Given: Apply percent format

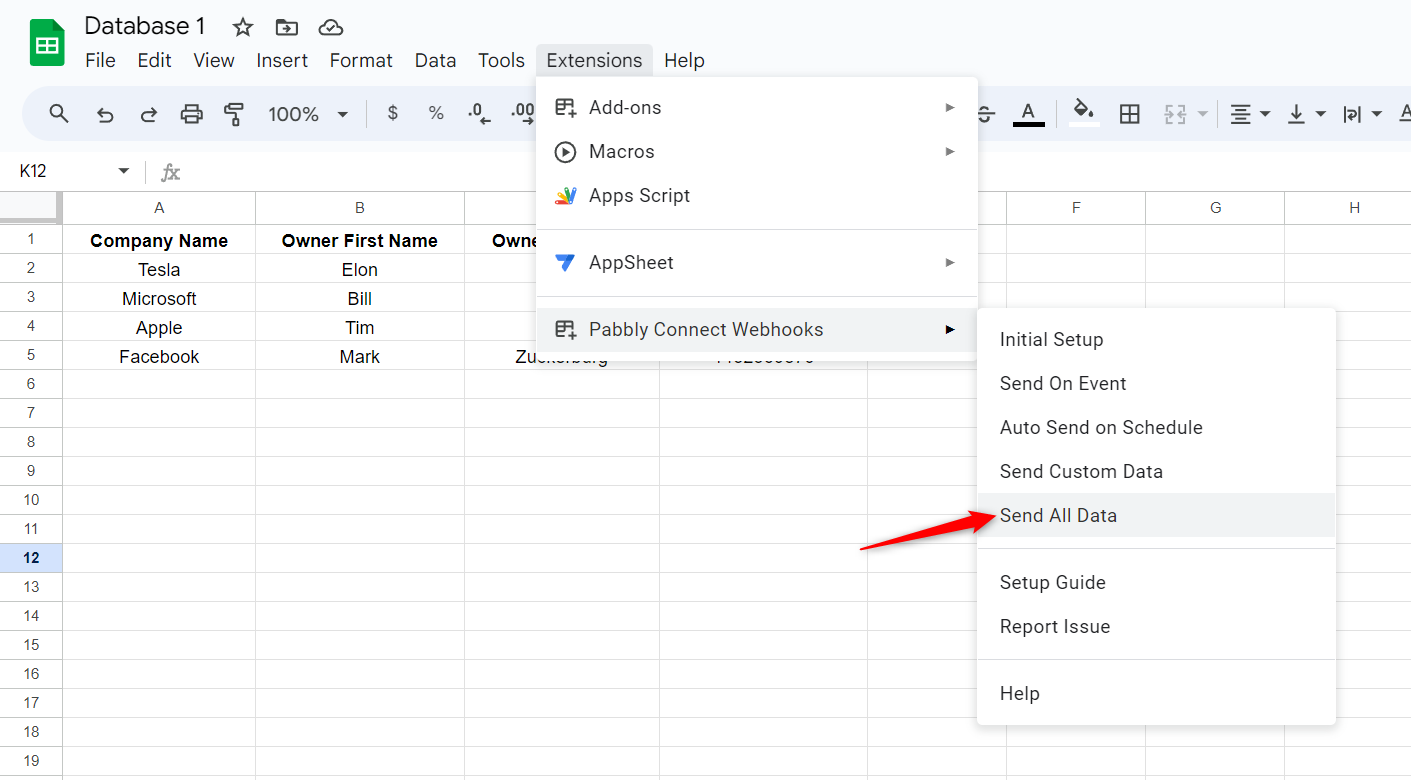Looking at the screenshot, I should pyautogui.click(x=436, y=114).
